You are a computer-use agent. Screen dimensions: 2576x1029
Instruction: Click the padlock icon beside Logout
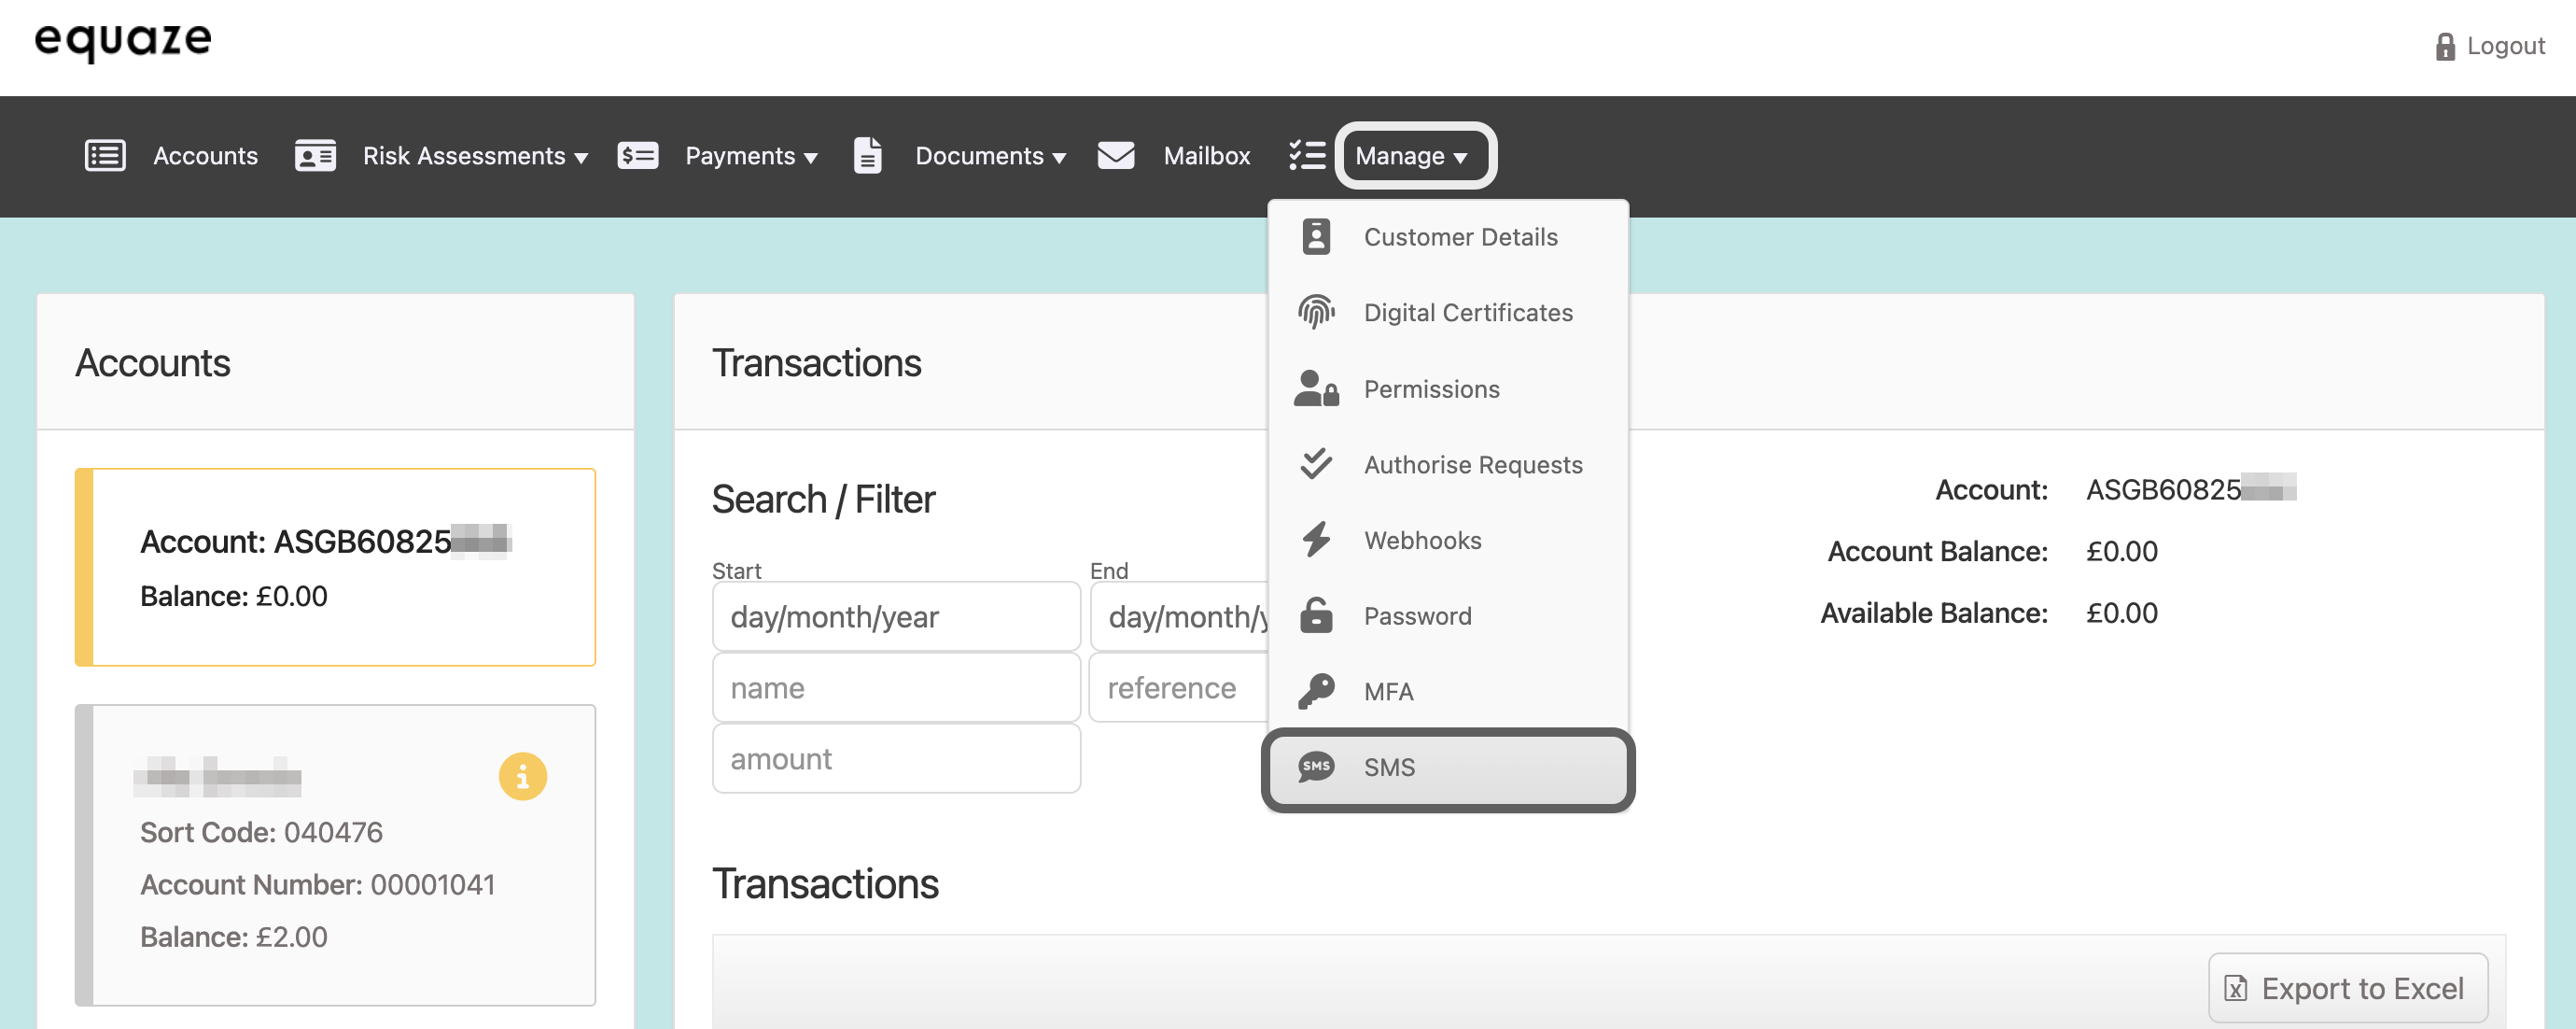coord(2444,47)
